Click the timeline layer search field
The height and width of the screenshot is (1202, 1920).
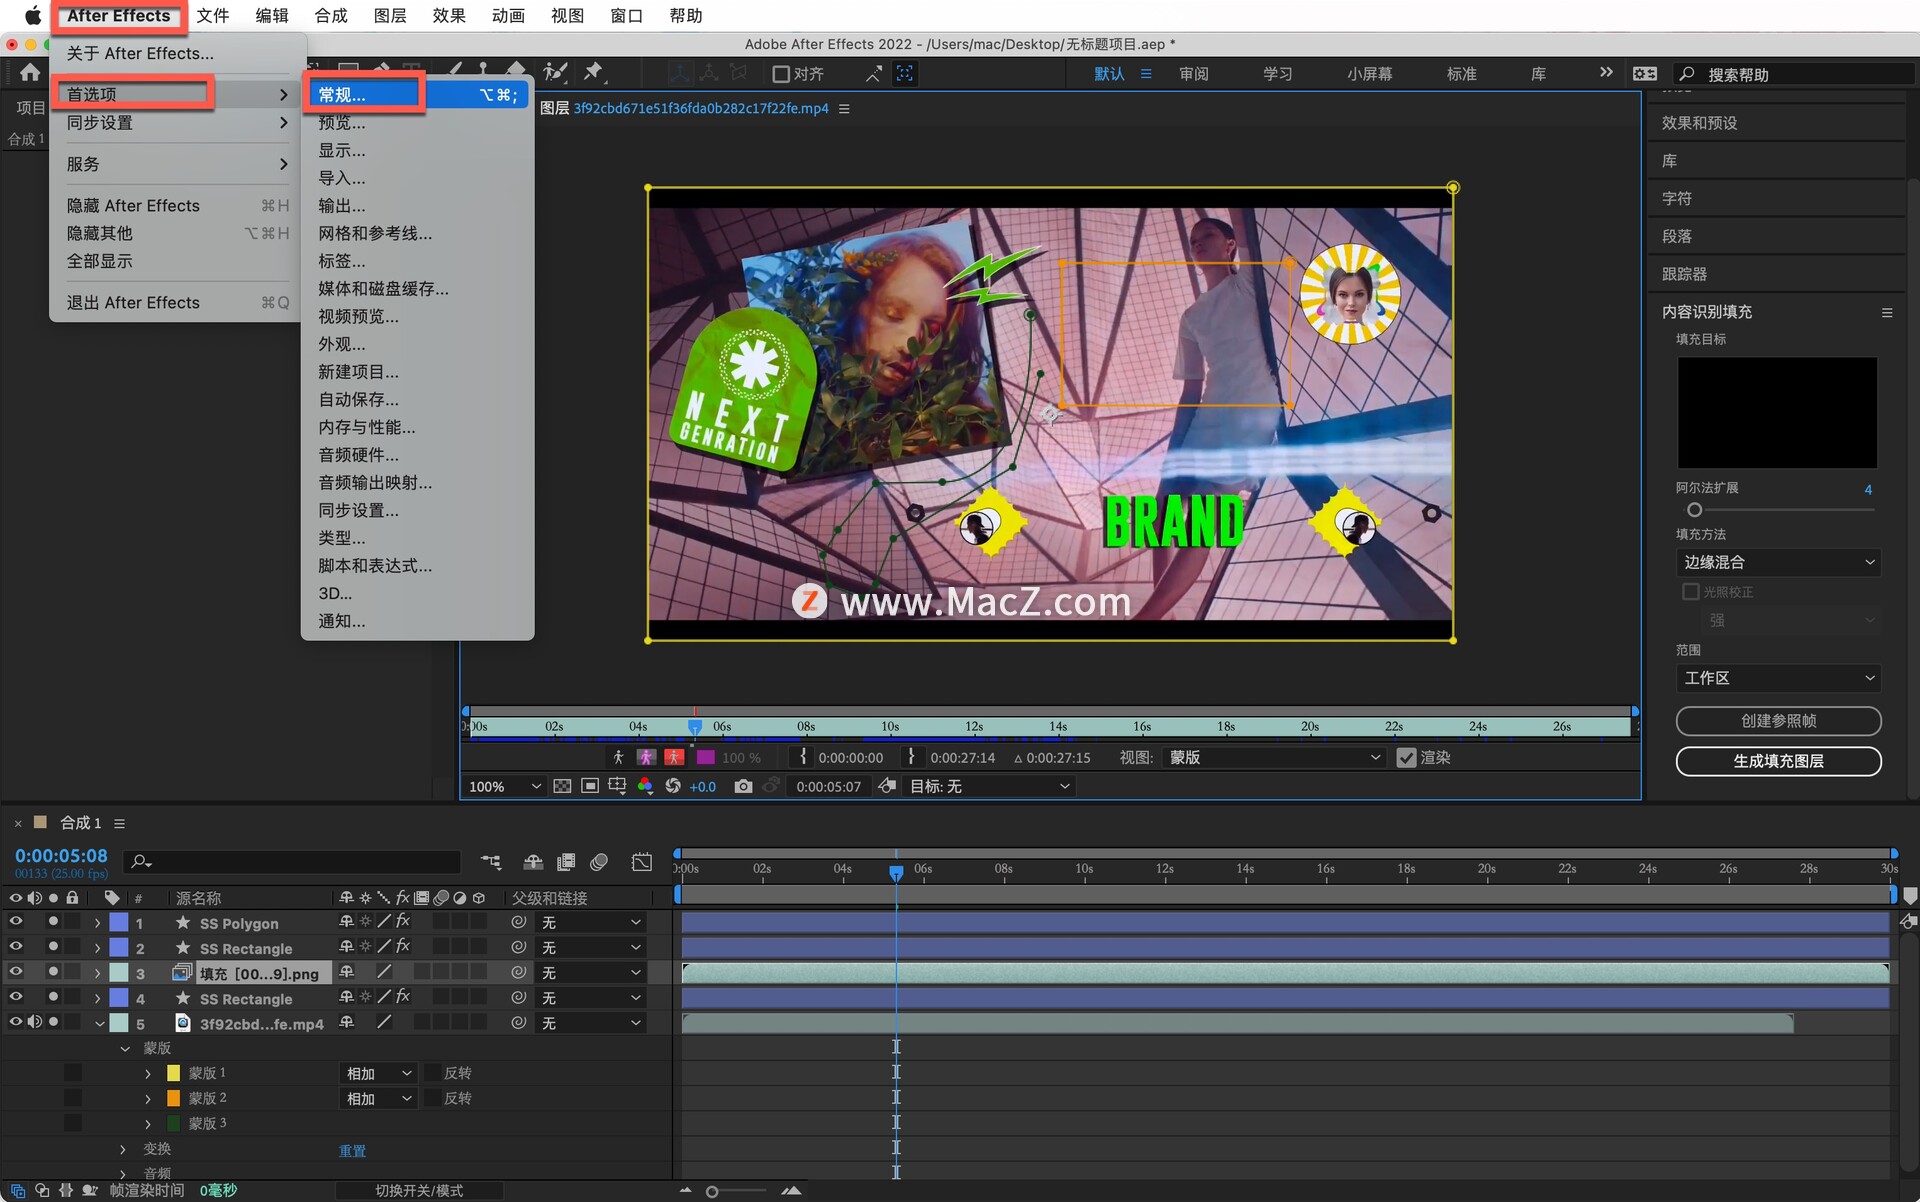click(291, 861)
